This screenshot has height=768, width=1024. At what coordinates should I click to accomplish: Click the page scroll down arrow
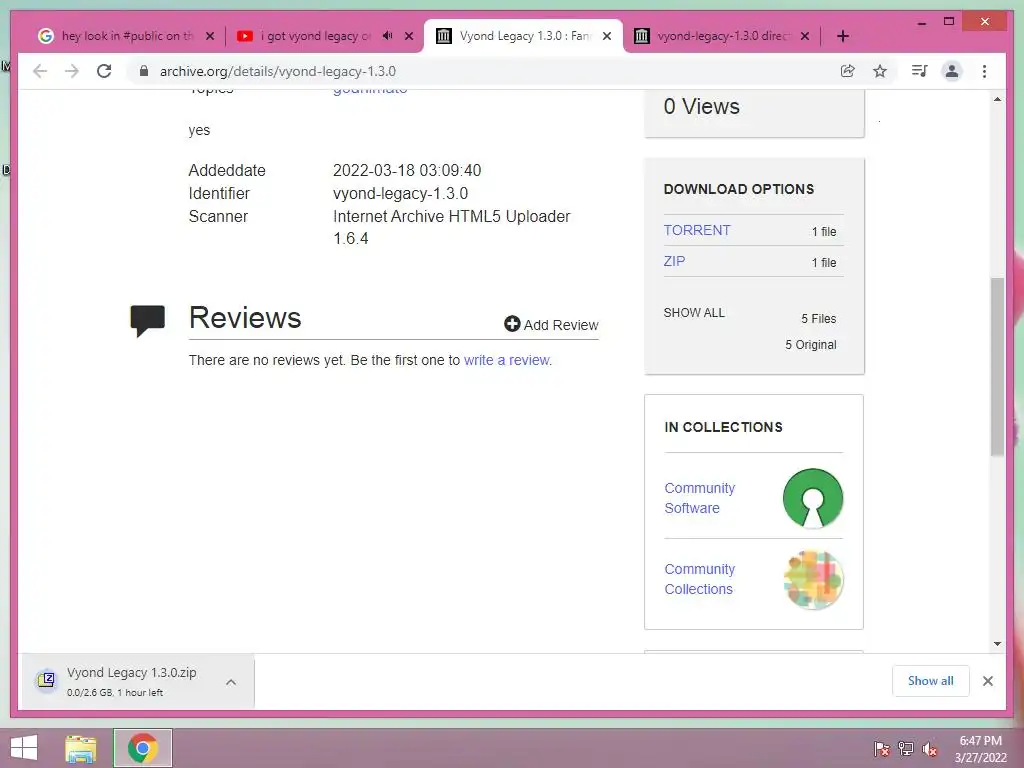coord(997,644)
